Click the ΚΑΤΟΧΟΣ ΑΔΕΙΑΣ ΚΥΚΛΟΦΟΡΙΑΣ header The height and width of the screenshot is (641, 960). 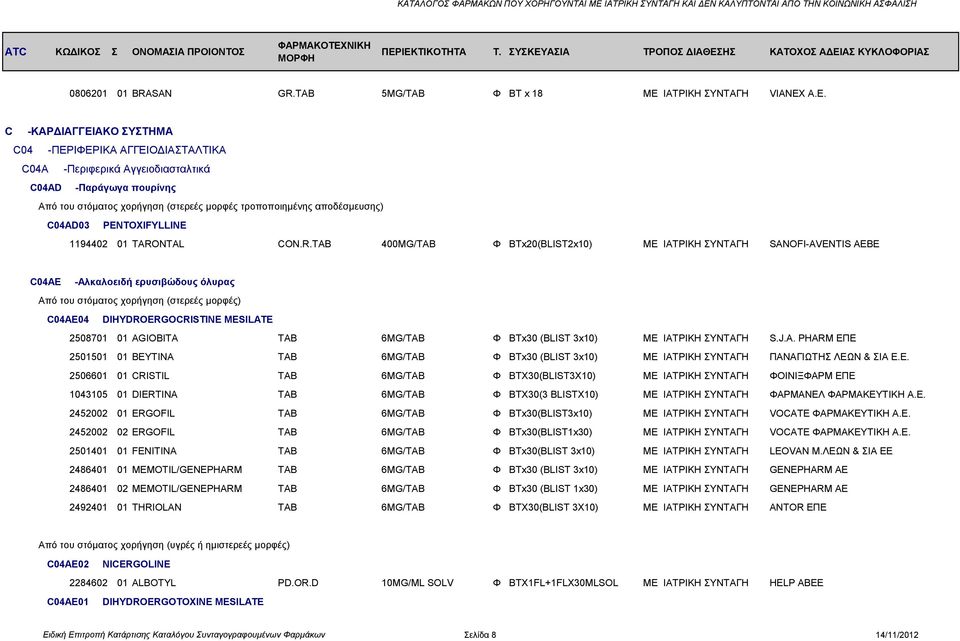(849, 51)
